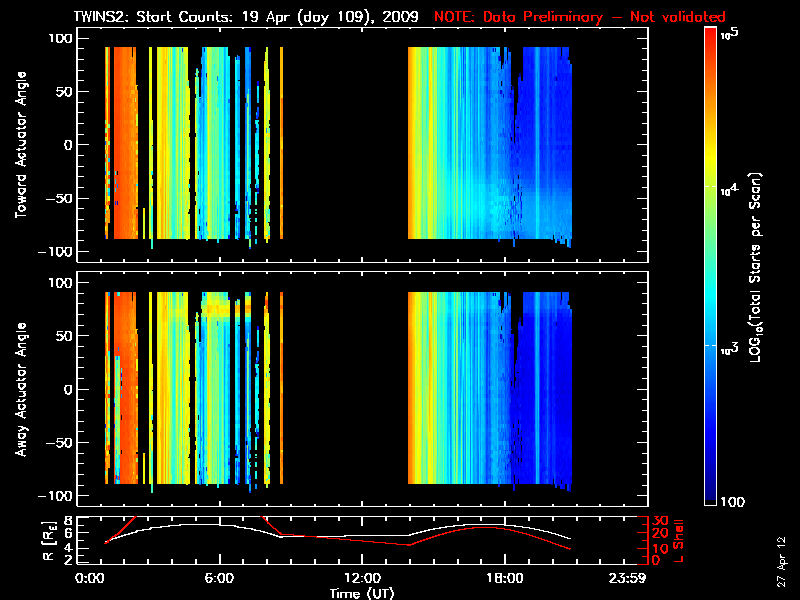Click the black data gap in Toward panel
This screenshot has width=800, height=600.
345,144
